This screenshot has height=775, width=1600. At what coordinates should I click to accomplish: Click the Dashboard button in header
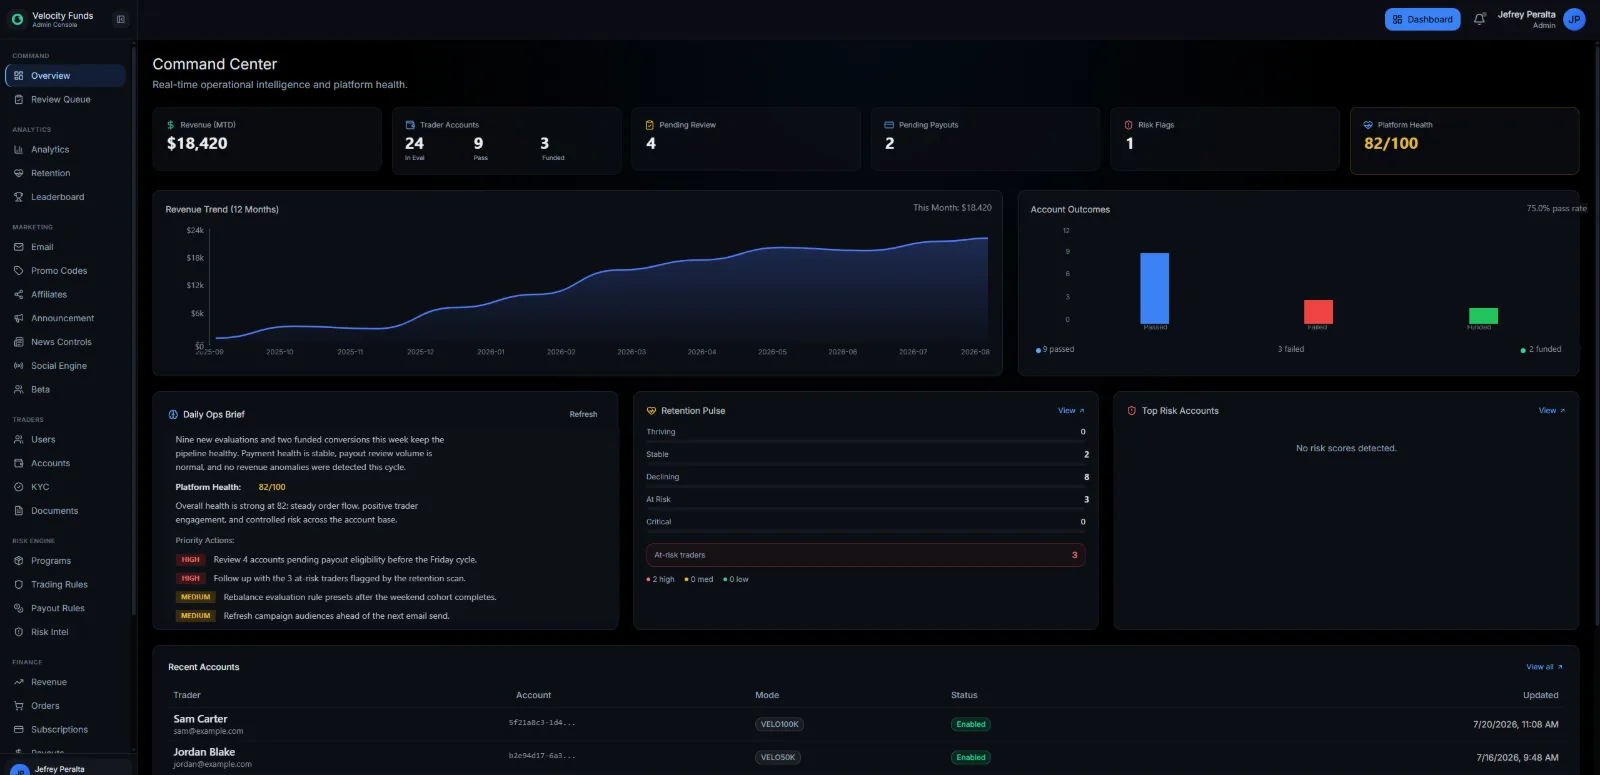coord(1422,19)
